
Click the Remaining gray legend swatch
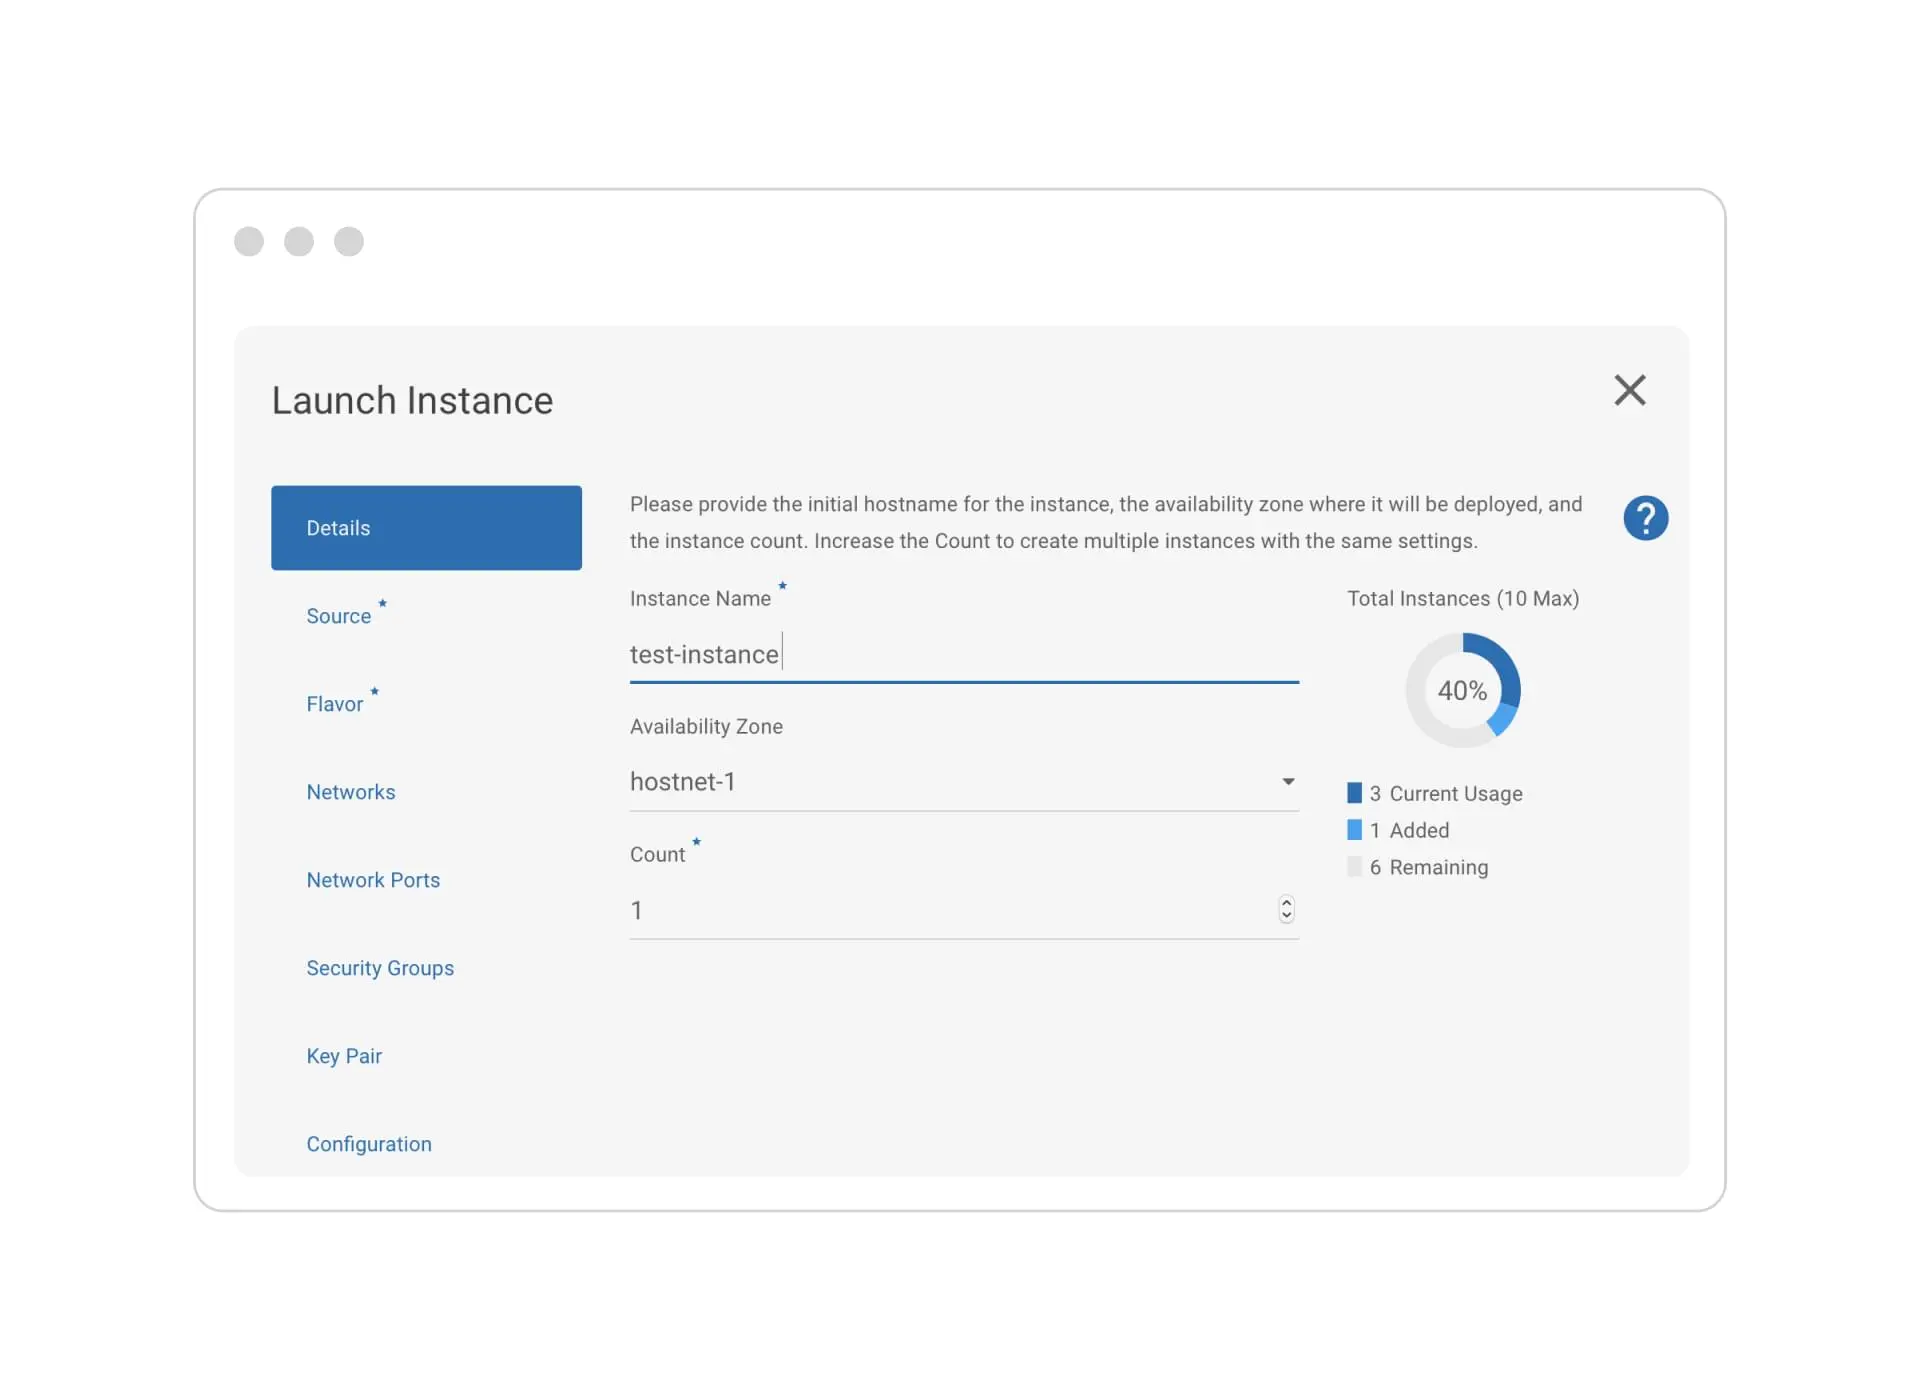(1354, 867)
